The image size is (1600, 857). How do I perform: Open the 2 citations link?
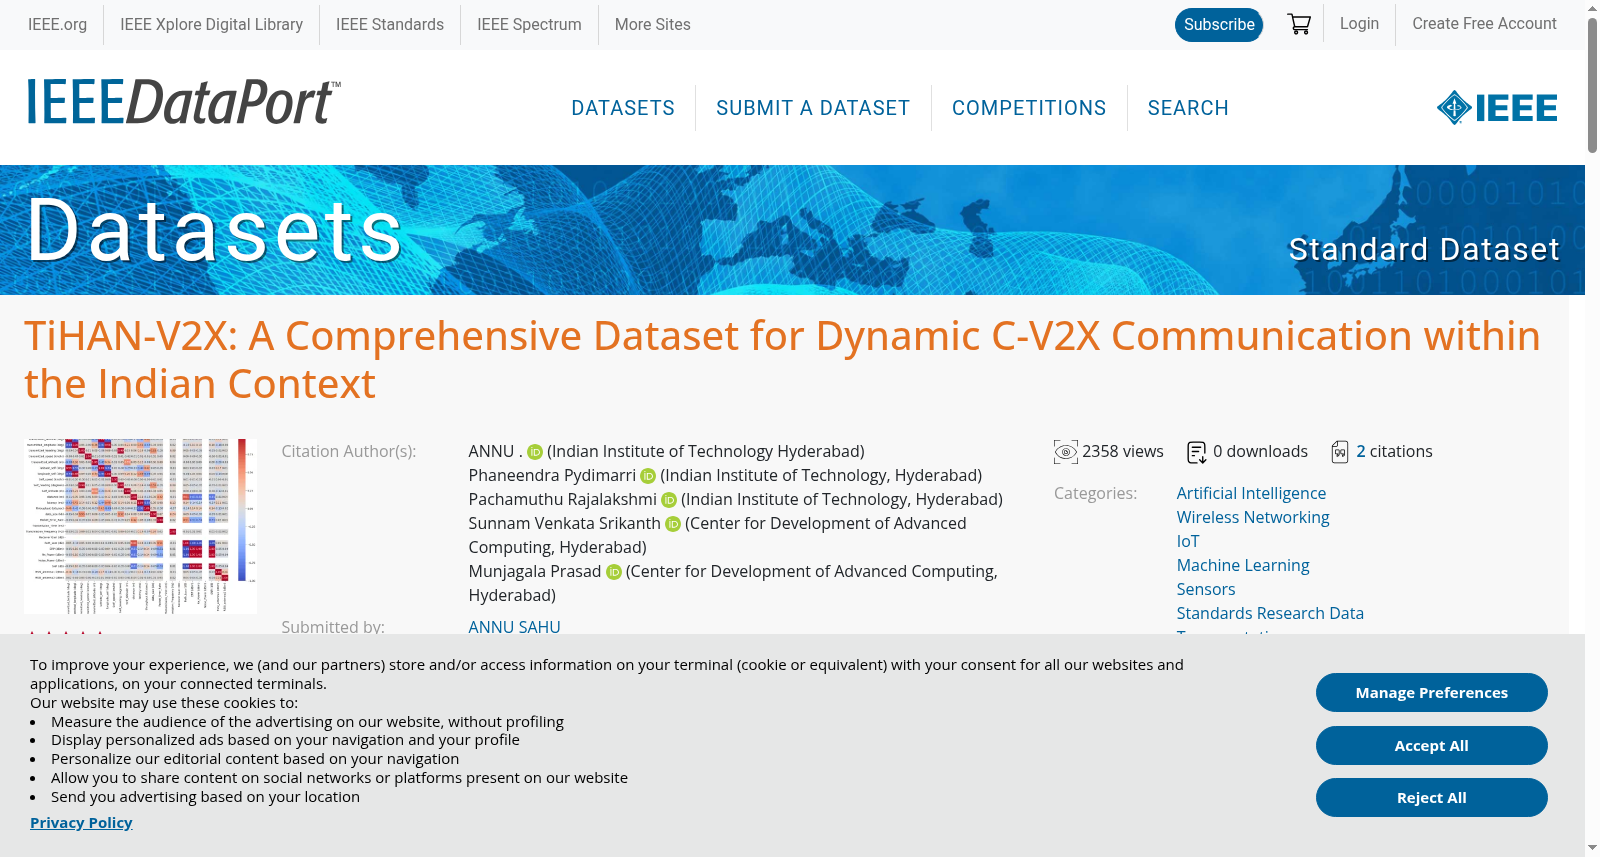tap(1394, 451)
